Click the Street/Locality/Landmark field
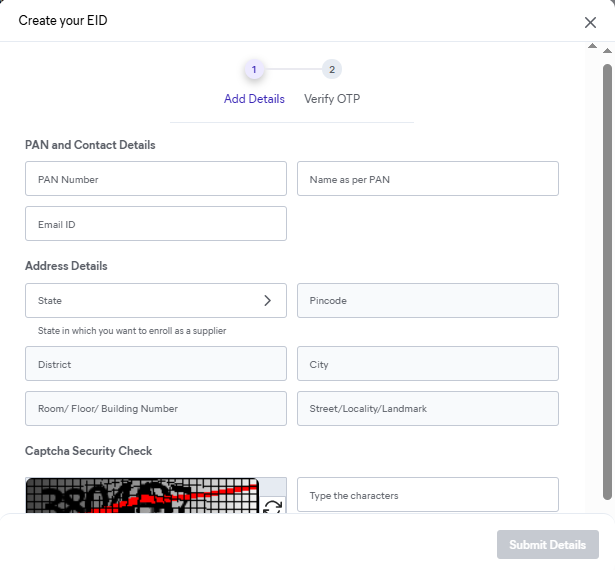Viewport: 615px width, 570px height. coord(427,408)
